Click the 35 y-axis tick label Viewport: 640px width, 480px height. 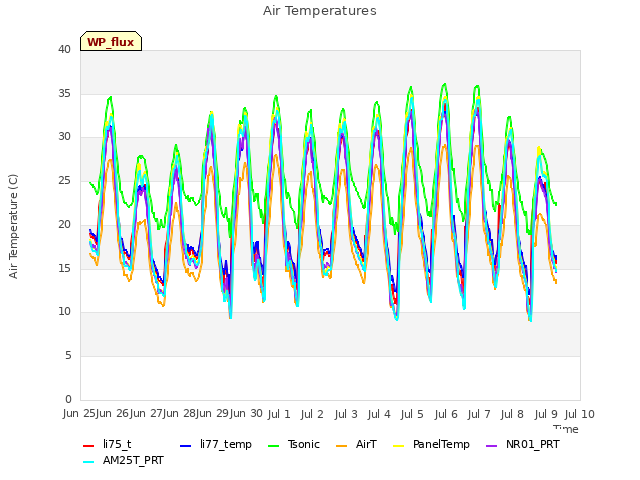point(64,93)
